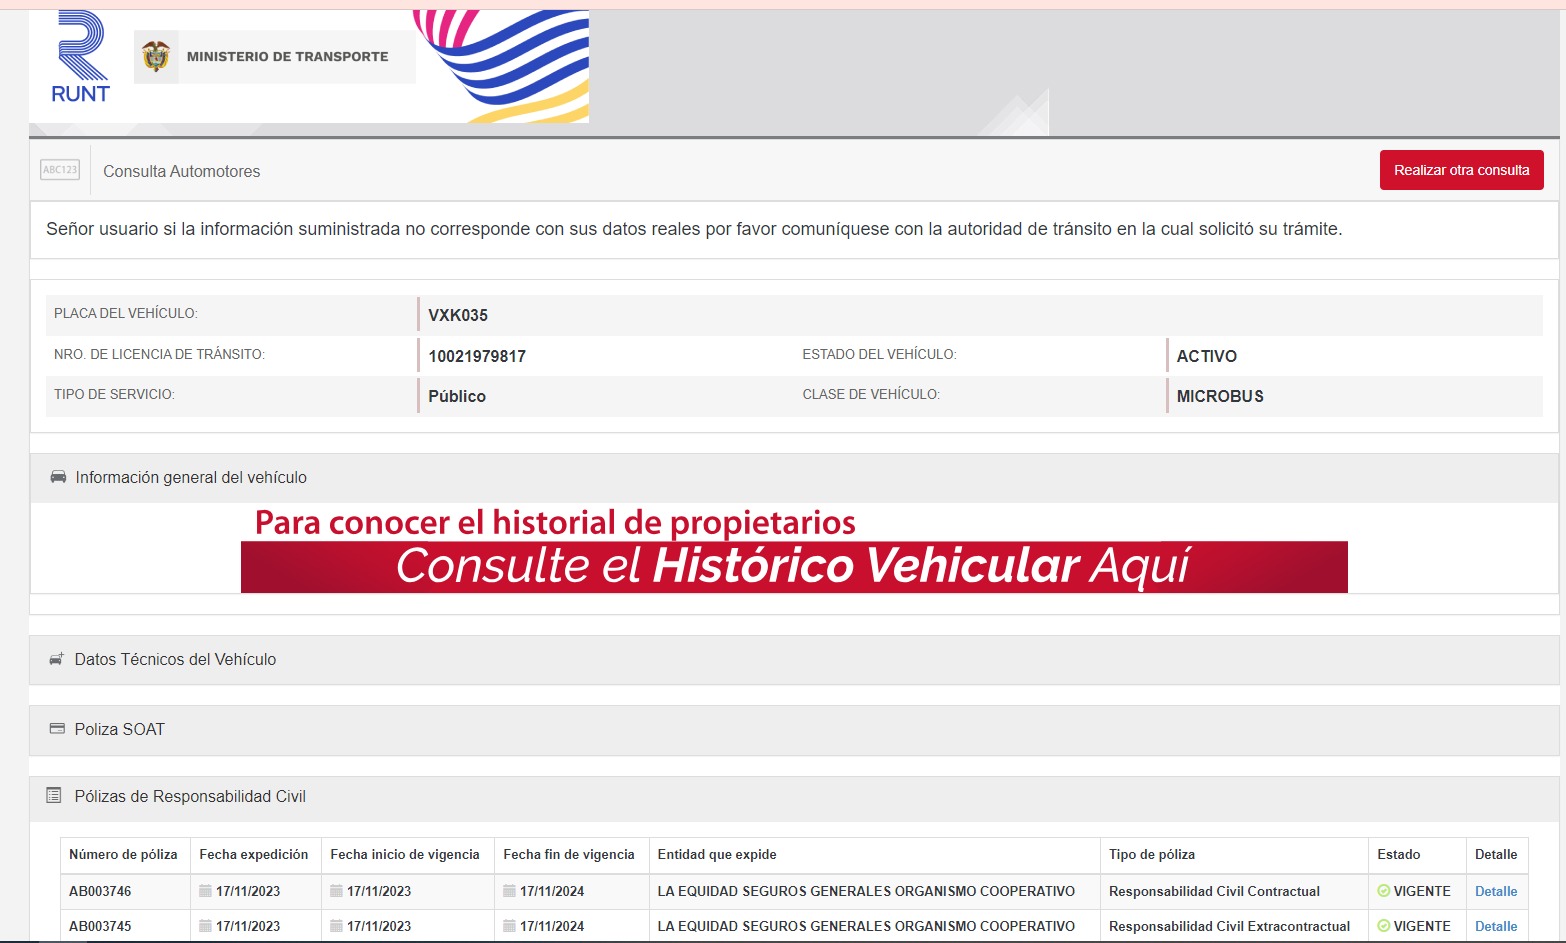Click the card icon beside Poliza SOAT
The height and width of the screenshot is (943, 1566).
click(57, 729)
